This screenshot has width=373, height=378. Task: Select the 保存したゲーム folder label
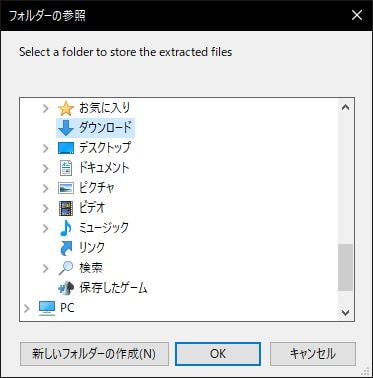tap(113, 288)
